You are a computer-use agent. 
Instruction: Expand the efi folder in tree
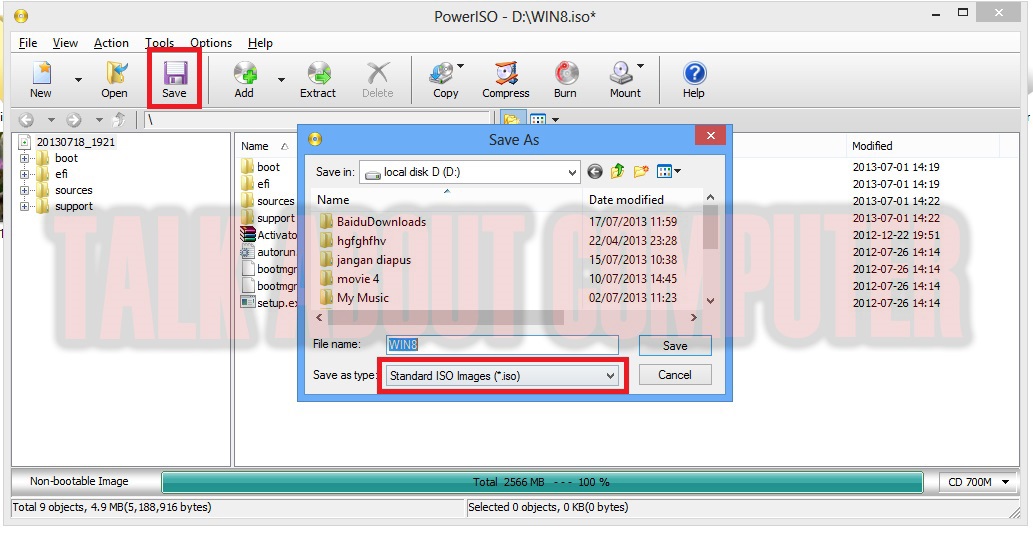click(24, 174)
